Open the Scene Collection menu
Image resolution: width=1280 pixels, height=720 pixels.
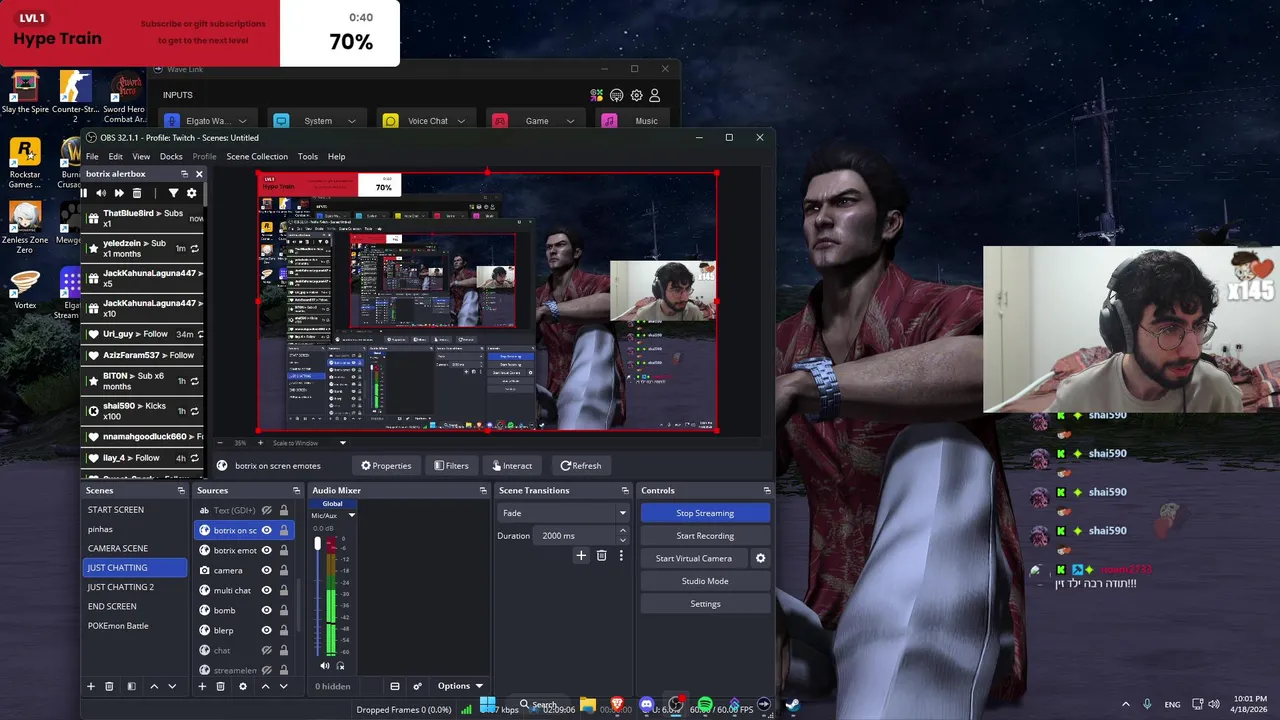point(257,156)
